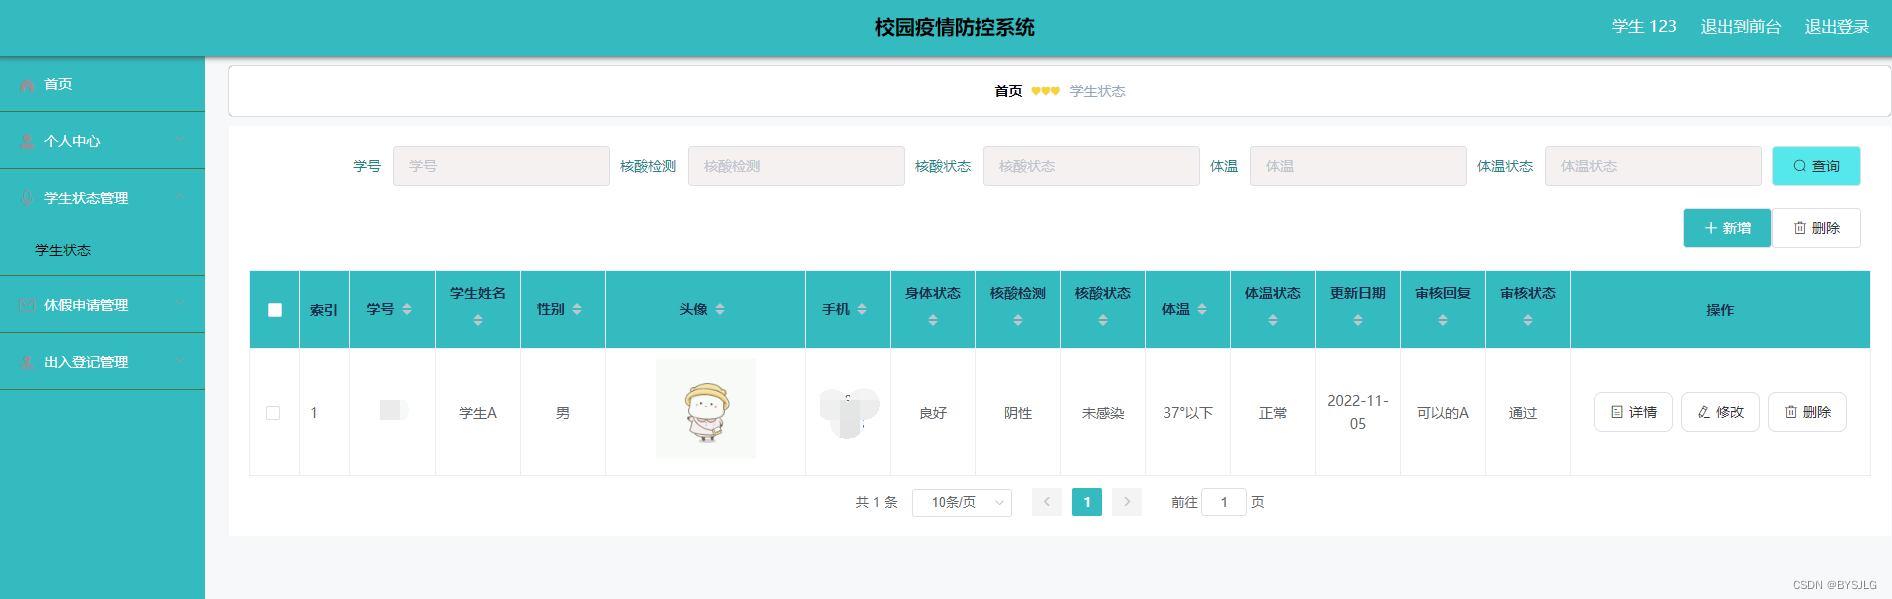Sort the table by 体温 column arrows

coord(1202,310)
